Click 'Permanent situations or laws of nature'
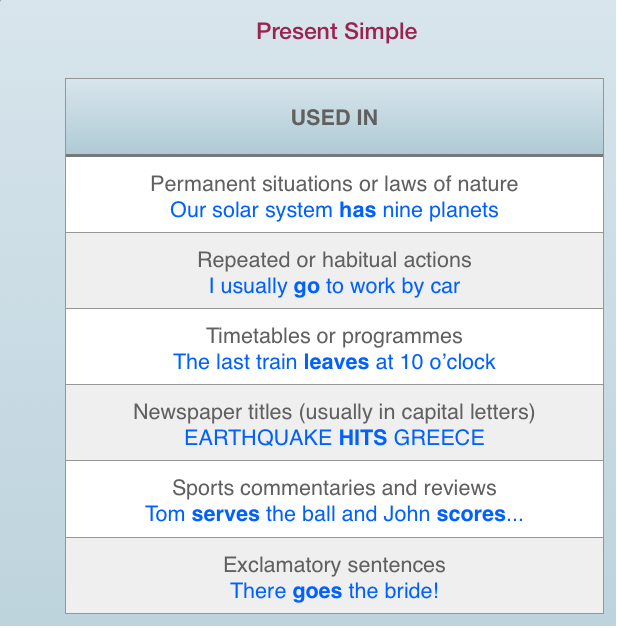The image size is (618, 628). click(x=334, y=184)
